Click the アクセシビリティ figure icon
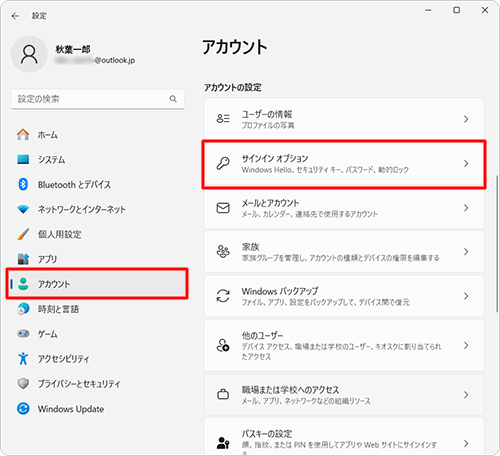 23,358
